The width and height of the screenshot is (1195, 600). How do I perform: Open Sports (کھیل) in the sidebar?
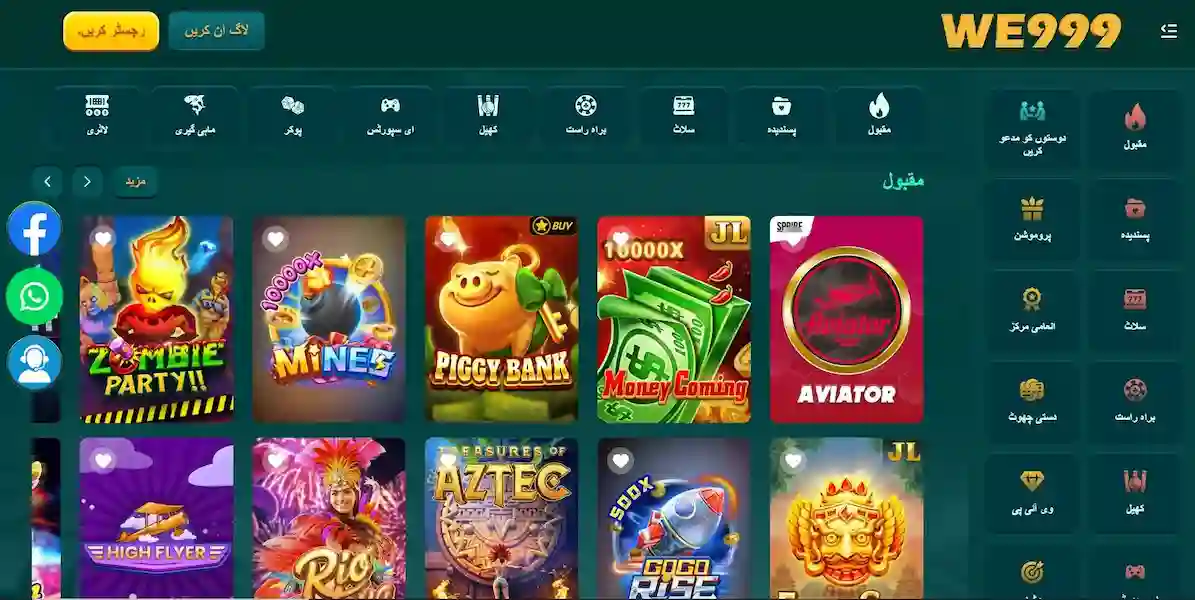(x=1136, y=492)
